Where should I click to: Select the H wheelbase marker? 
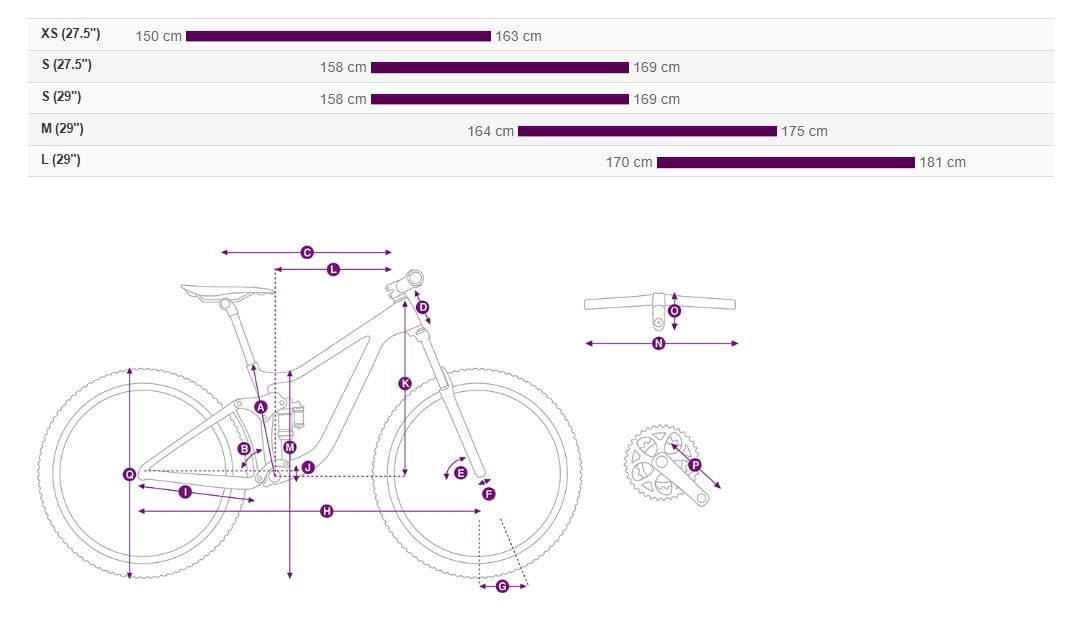pos(326,512)
